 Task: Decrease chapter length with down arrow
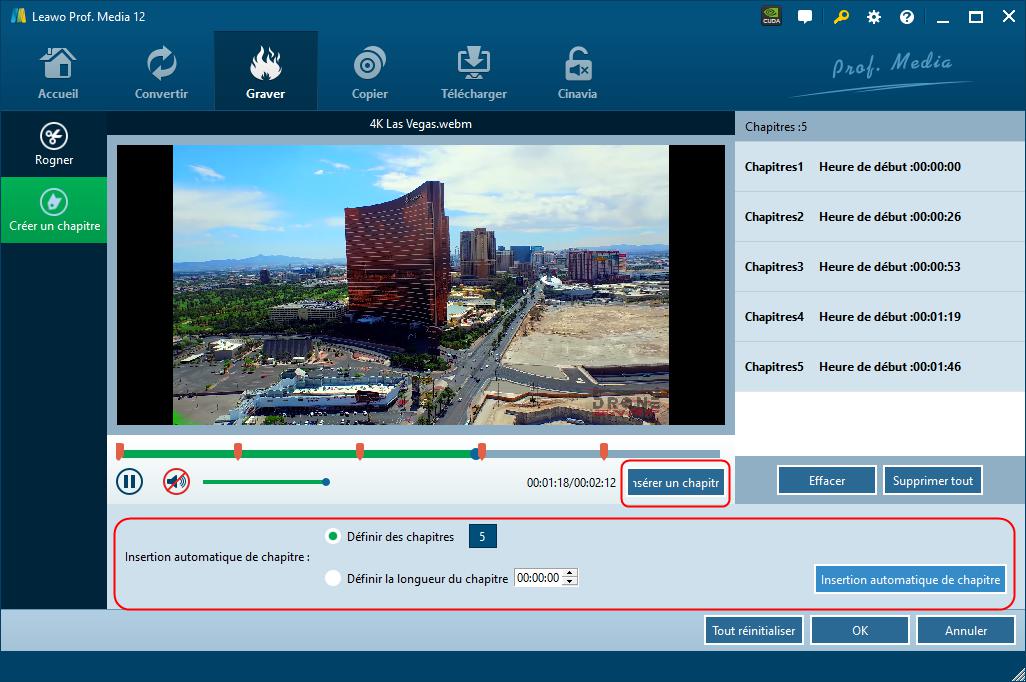570,582
